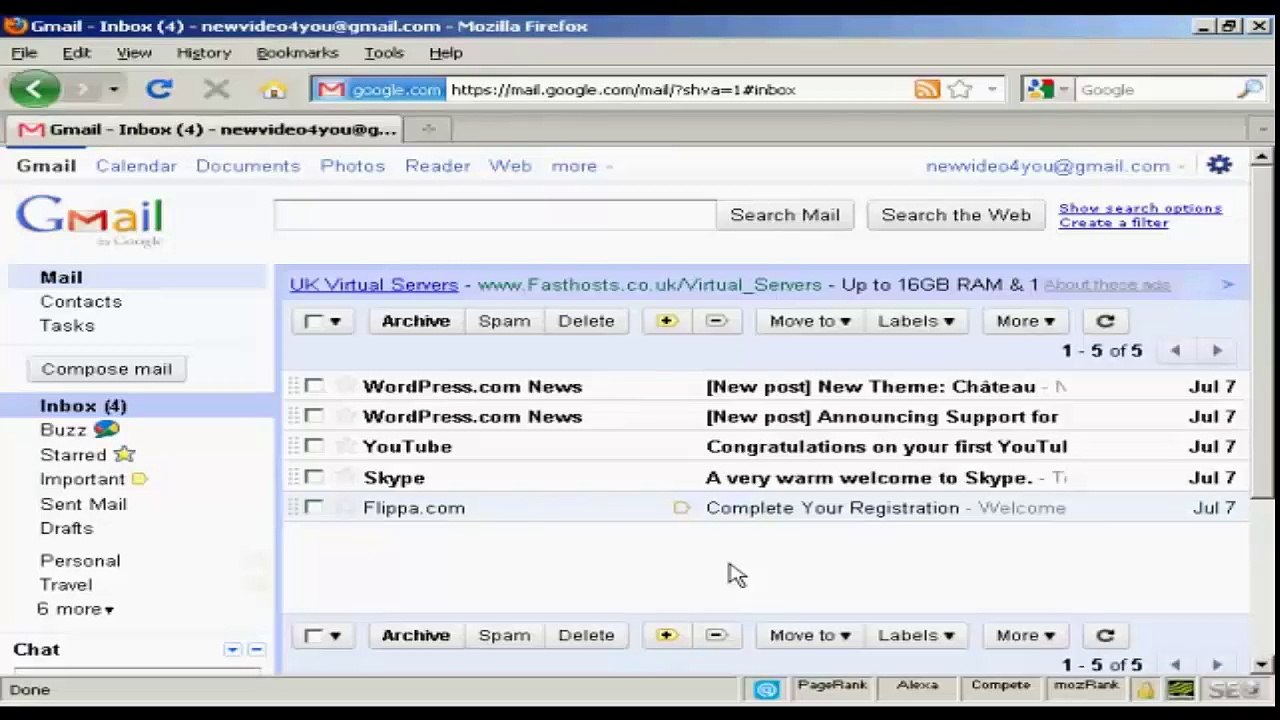Star the YouTube email
Image resolution: width=1280 pixels, height=720 pixels.
point(344,446)
